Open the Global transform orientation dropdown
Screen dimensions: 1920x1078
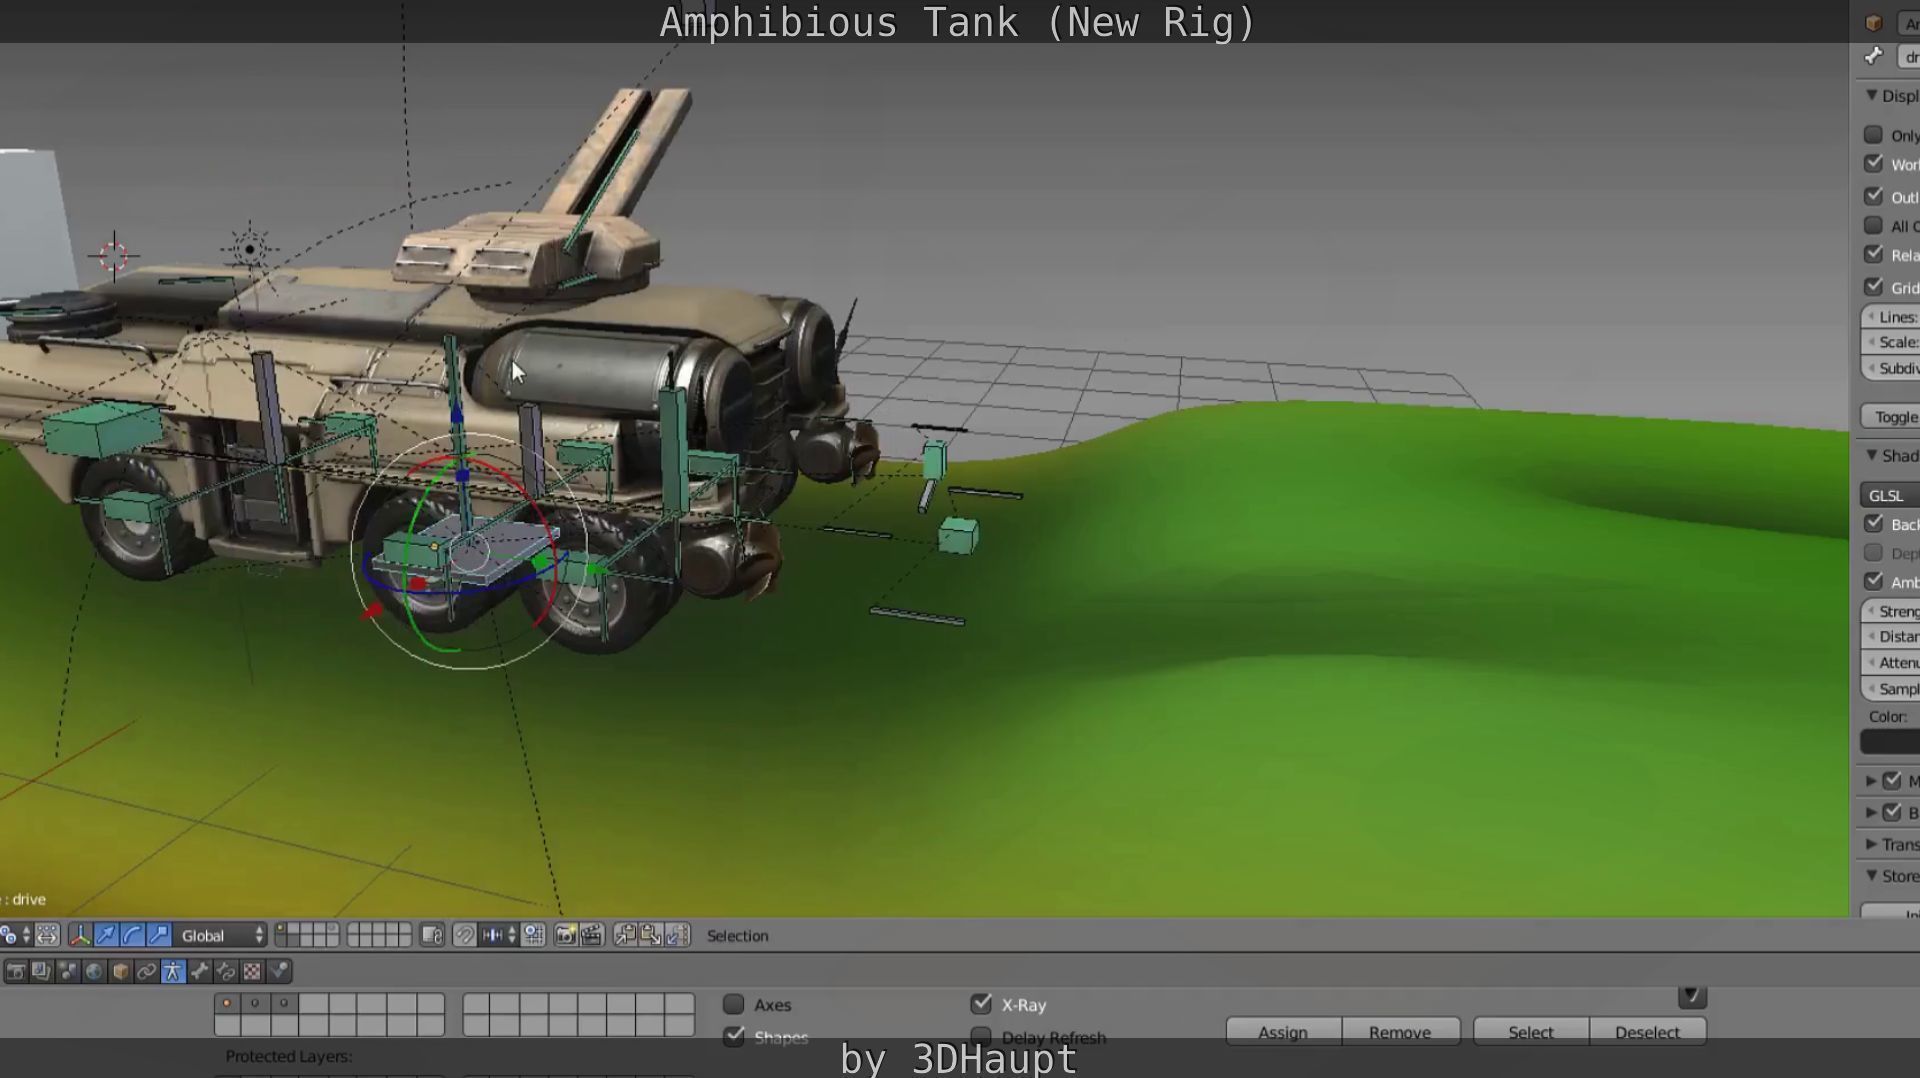coord(222,936)
